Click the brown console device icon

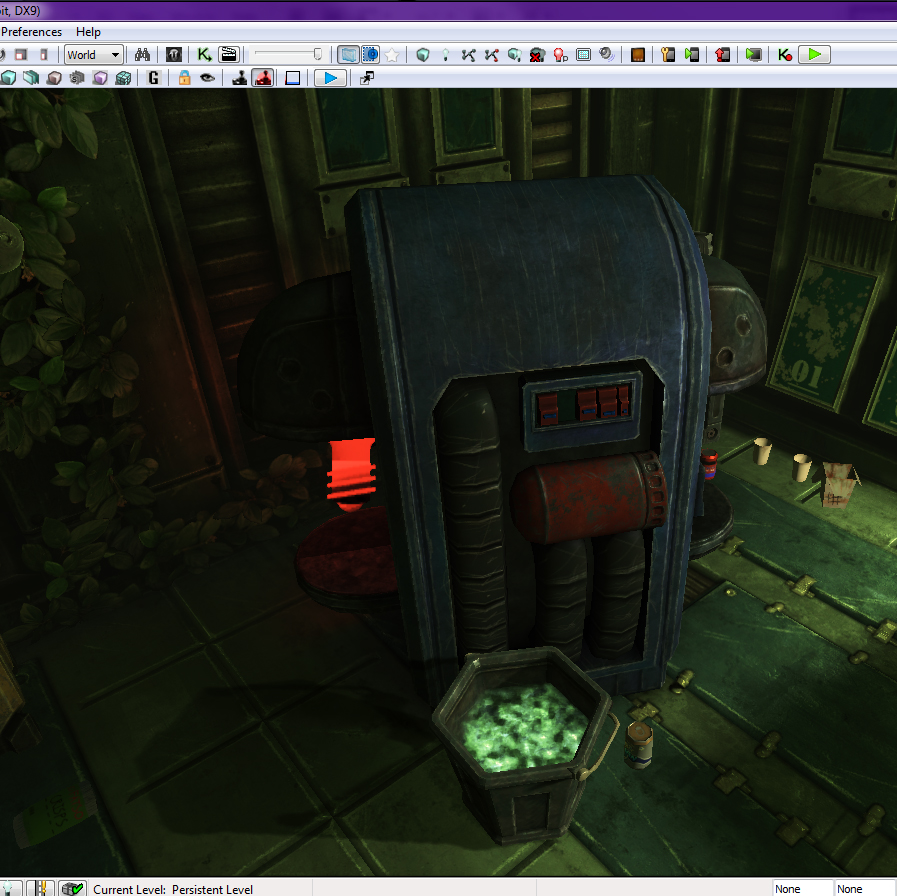coord(637,55)
